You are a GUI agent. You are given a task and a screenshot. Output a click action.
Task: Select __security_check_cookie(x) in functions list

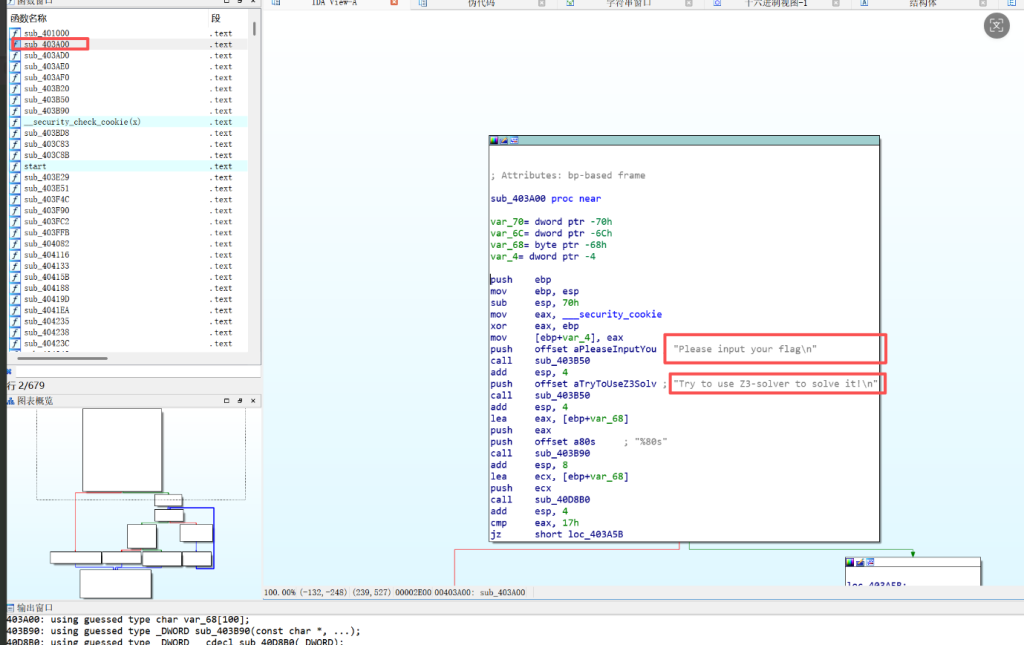point(82,122)
